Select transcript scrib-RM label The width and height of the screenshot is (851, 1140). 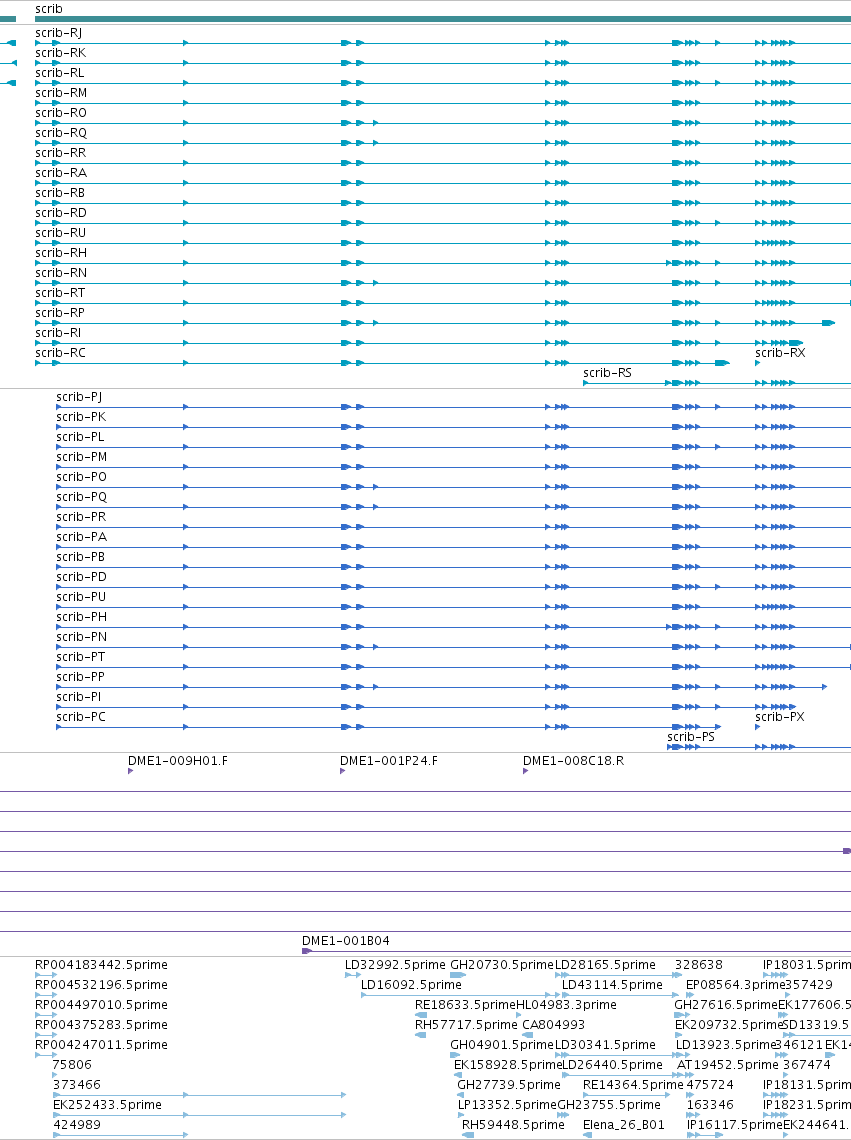click(61, 92)
